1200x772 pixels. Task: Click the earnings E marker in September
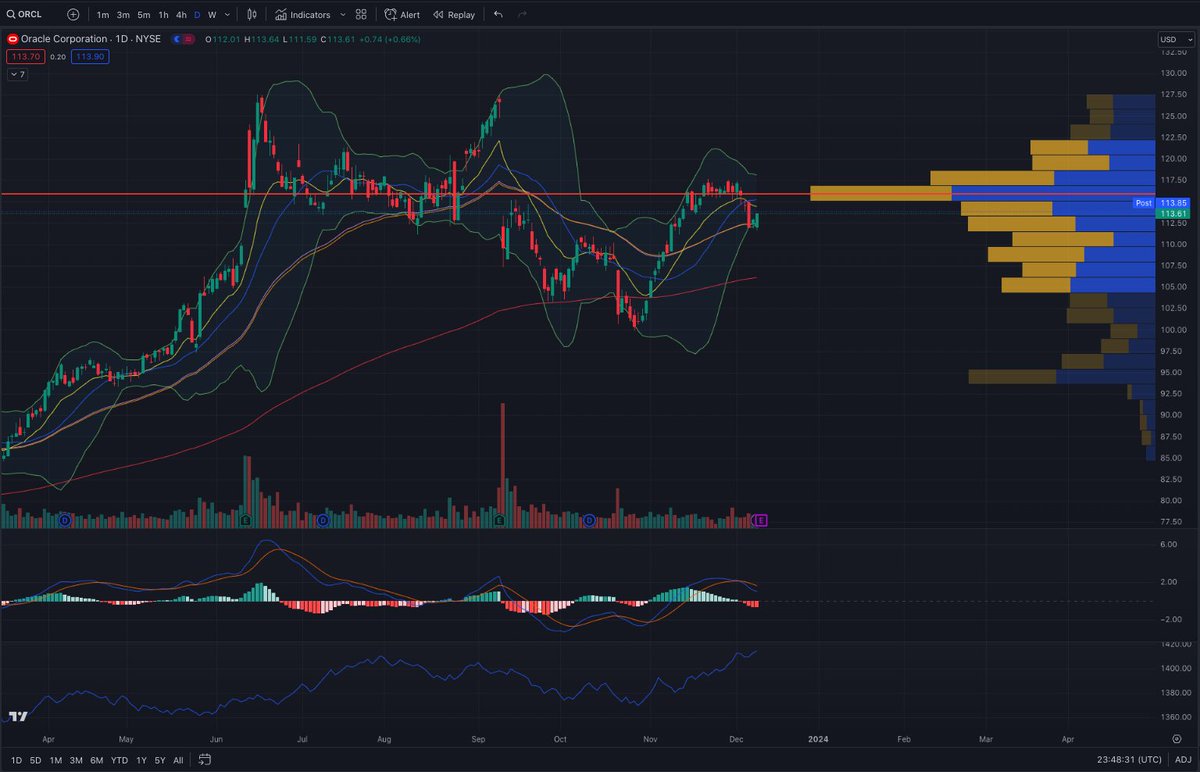498,520
